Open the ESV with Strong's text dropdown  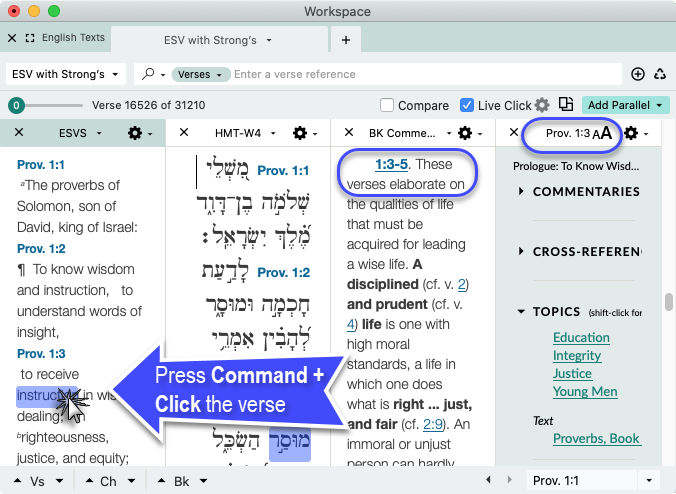[x=66, y=74]
